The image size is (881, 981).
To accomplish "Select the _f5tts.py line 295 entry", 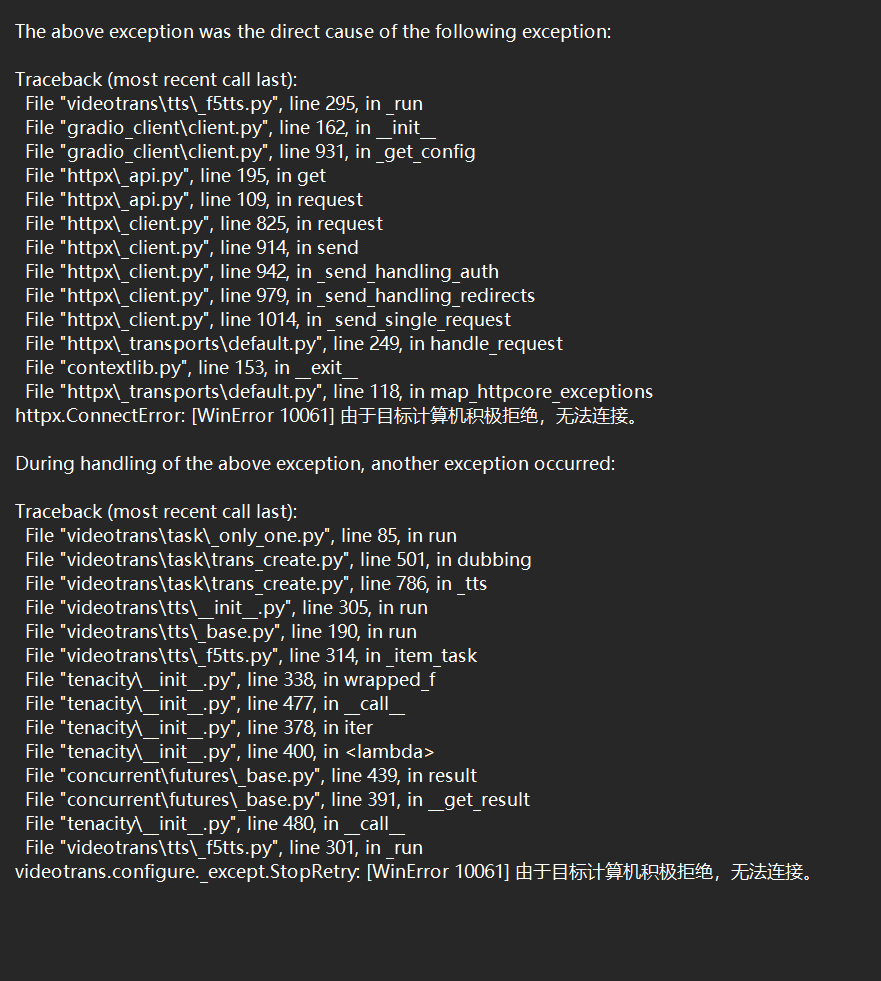I will click(x=224, y=103).
